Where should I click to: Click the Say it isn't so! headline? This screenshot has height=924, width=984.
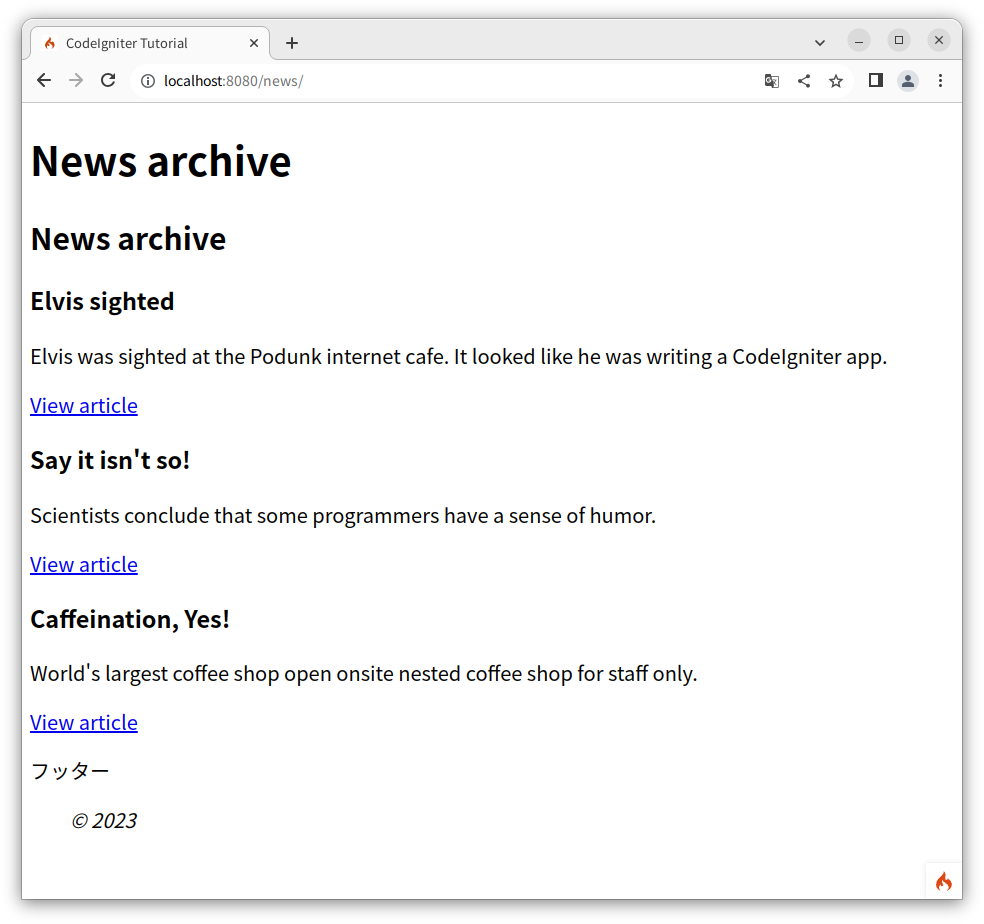coord(110,460)
